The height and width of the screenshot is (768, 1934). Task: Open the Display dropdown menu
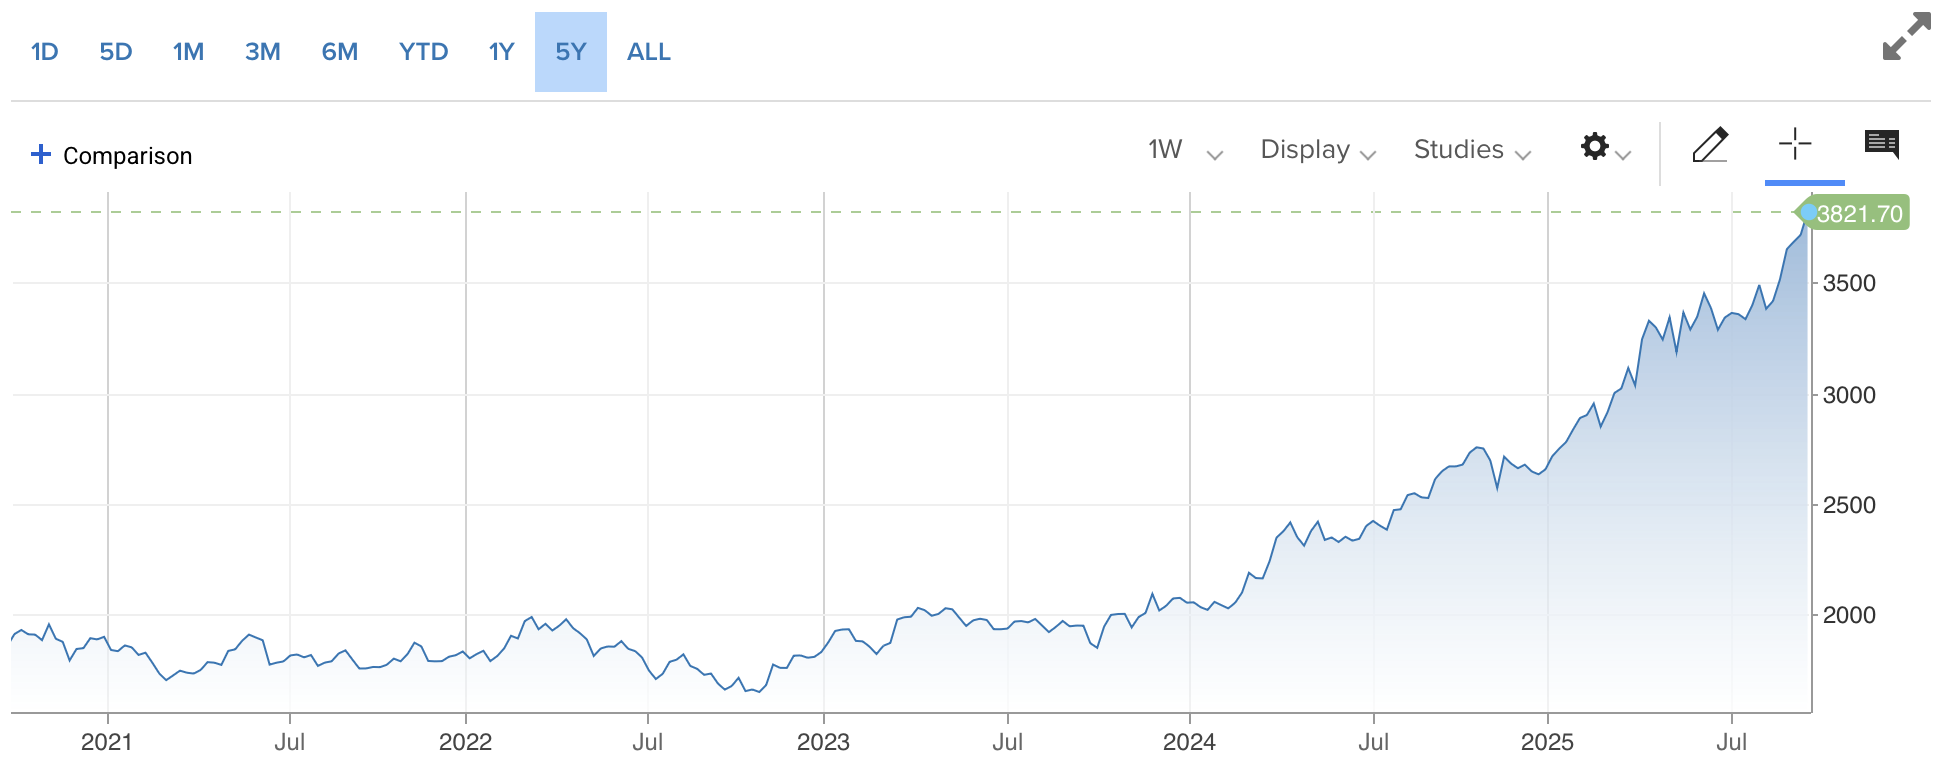click(x=1317, y=150)
